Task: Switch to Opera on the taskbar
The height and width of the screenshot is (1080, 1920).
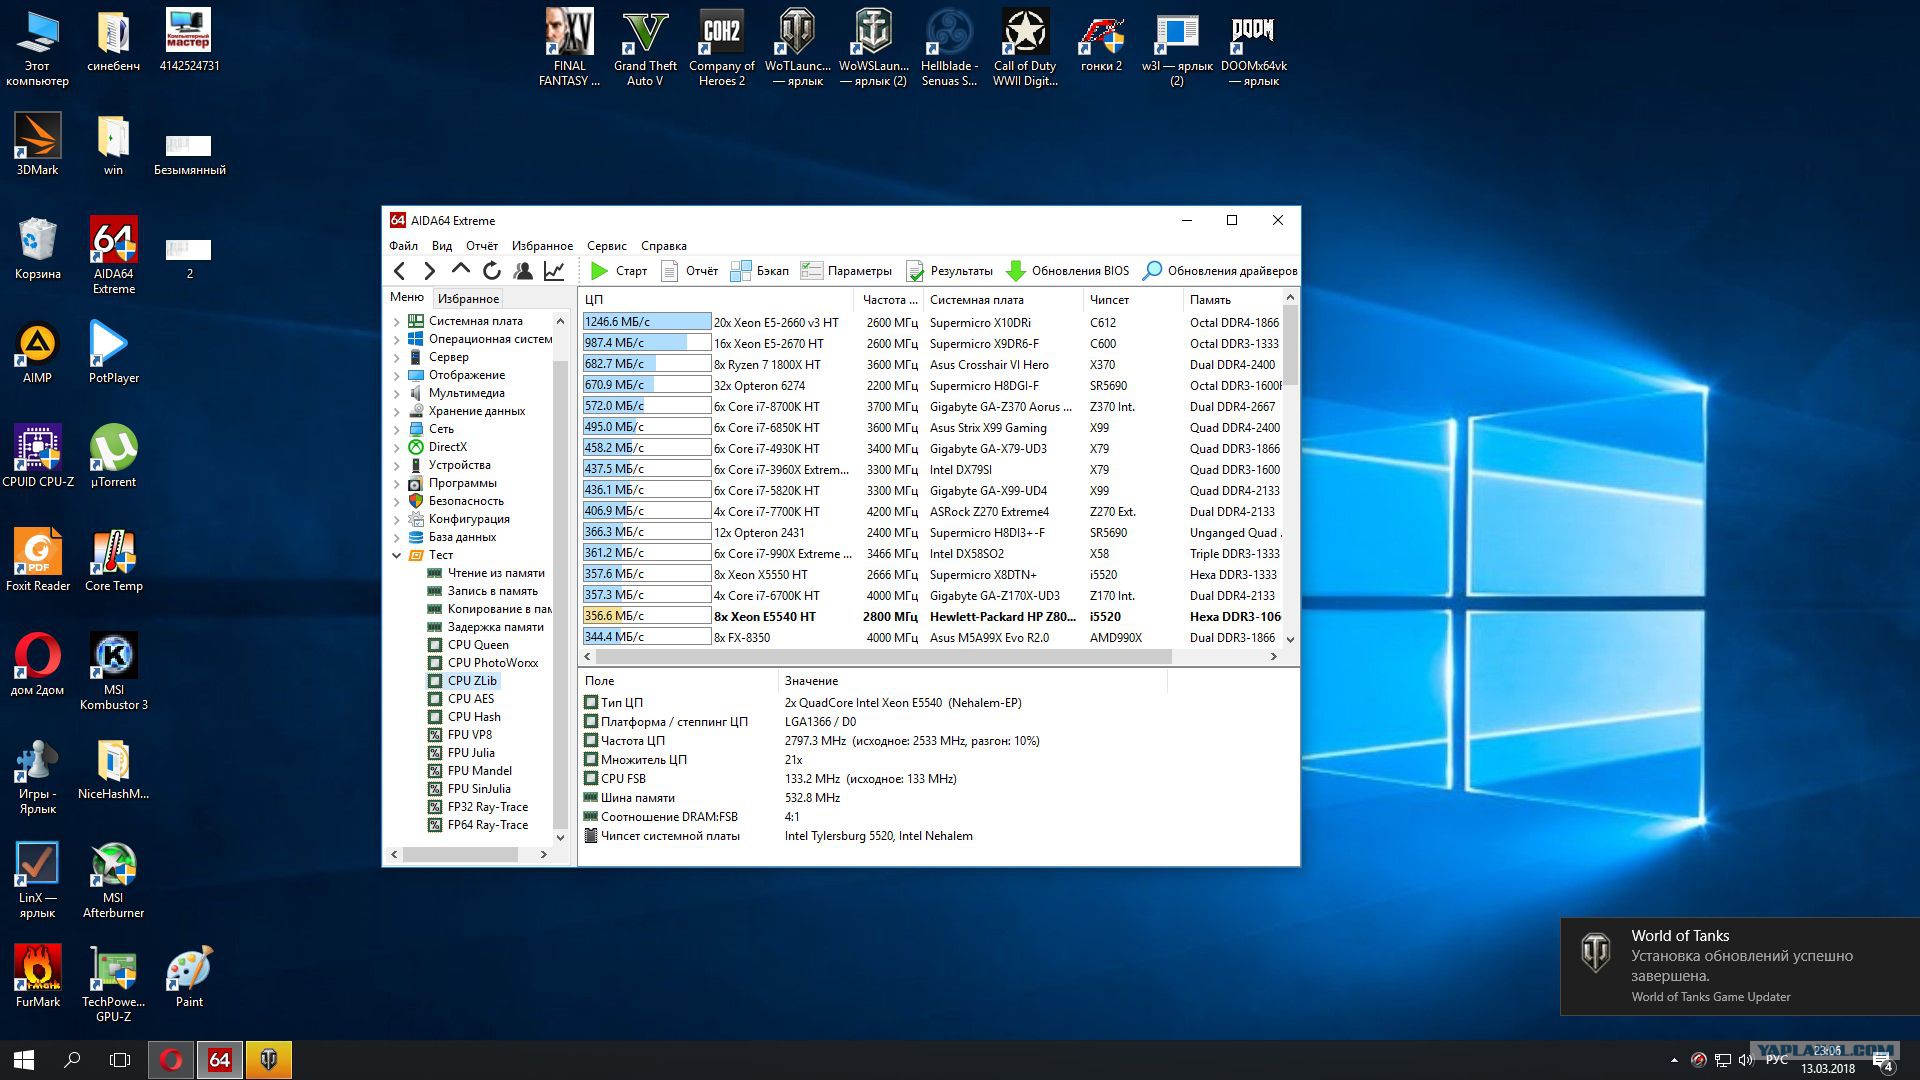Action: pyautogui.click(x=172, y=1060)
